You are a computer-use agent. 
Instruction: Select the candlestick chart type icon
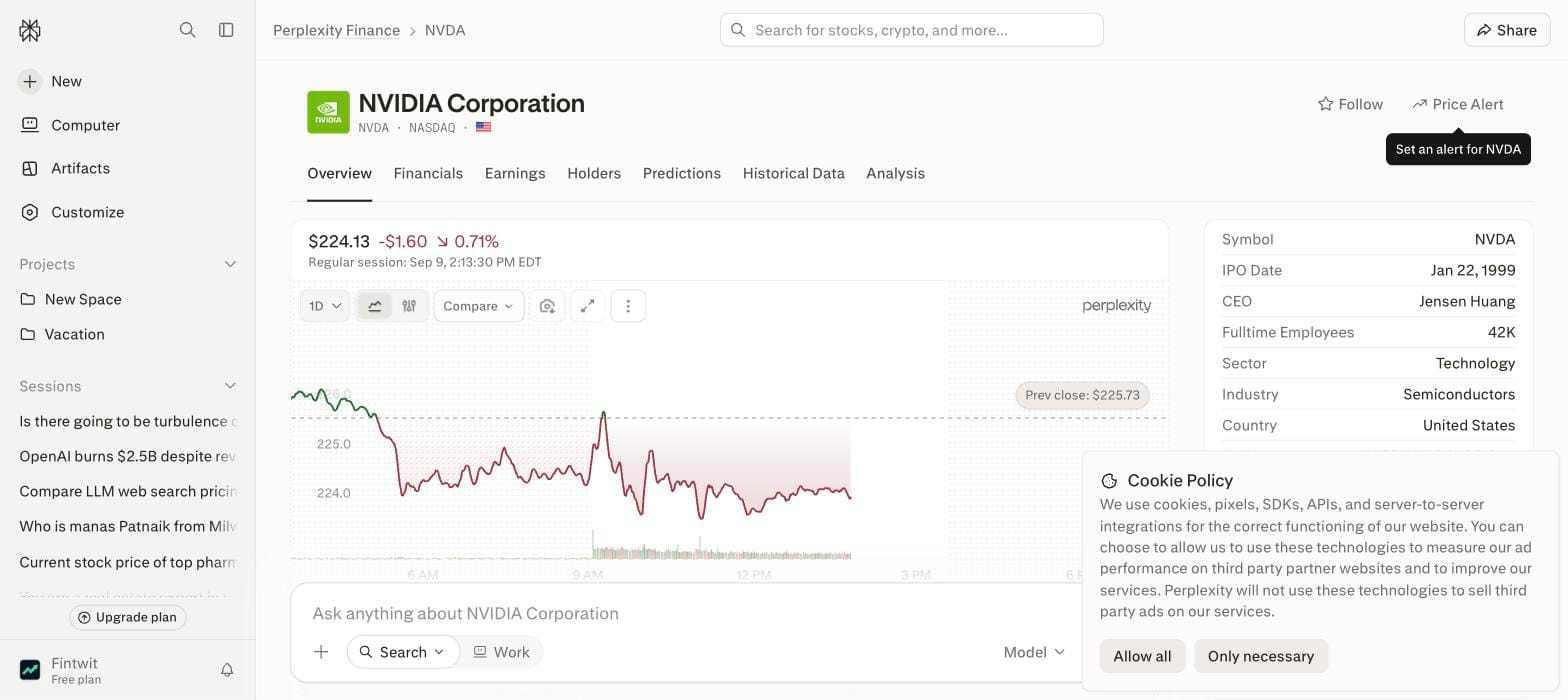pos(409,306)
